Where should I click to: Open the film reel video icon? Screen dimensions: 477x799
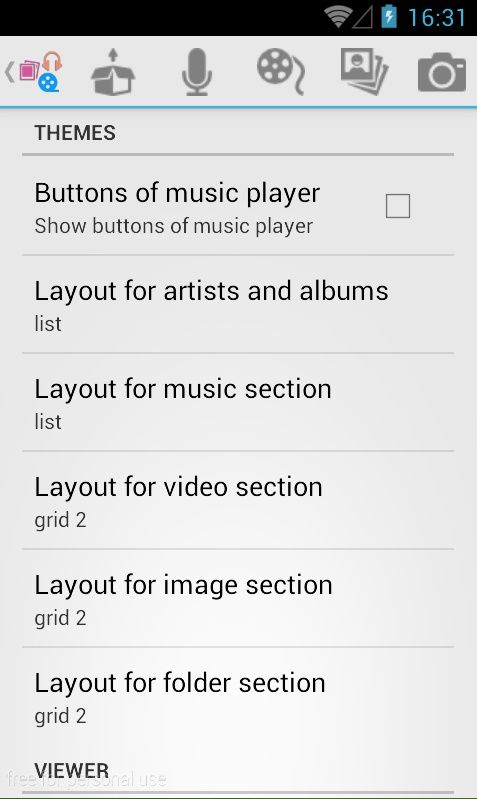[x=281, y=72]
